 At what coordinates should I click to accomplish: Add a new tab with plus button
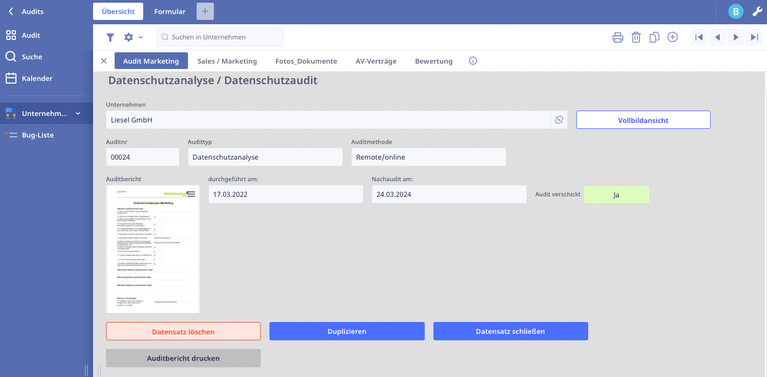click(x=205, y=11)
